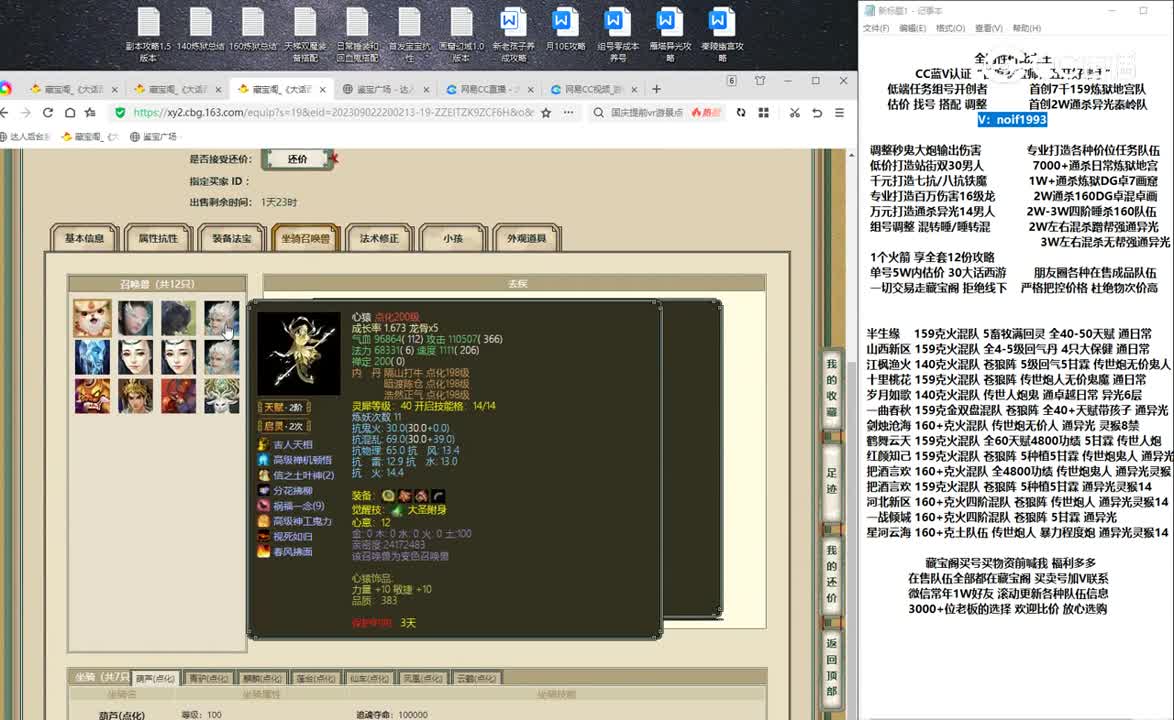Click the 还价 bargain button
This screenshot has height=720, width=1174.
click(x=297, y=159)
